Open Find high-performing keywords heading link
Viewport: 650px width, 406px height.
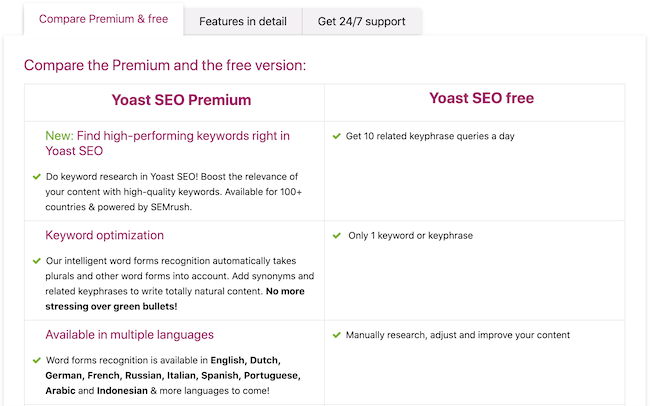167,143
